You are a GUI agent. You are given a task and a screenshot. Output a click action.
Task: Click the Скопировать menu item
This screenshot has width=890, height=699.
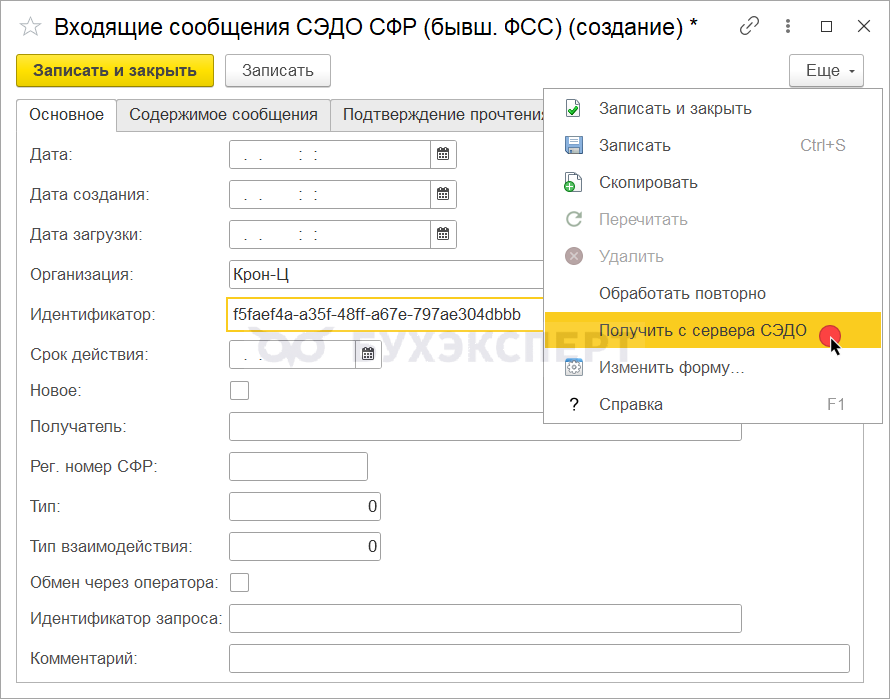point(648,183)
